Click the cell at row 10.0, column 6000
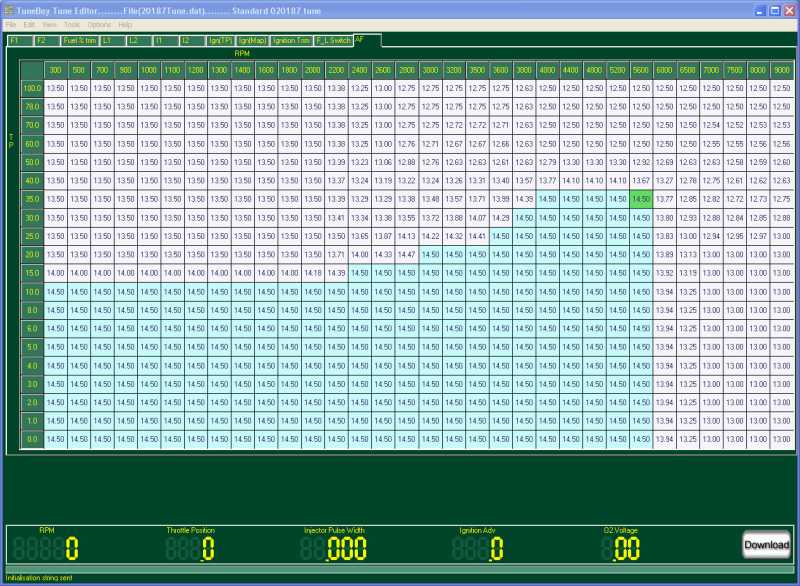Screen dimensions: 800x586 coord(664,292)
